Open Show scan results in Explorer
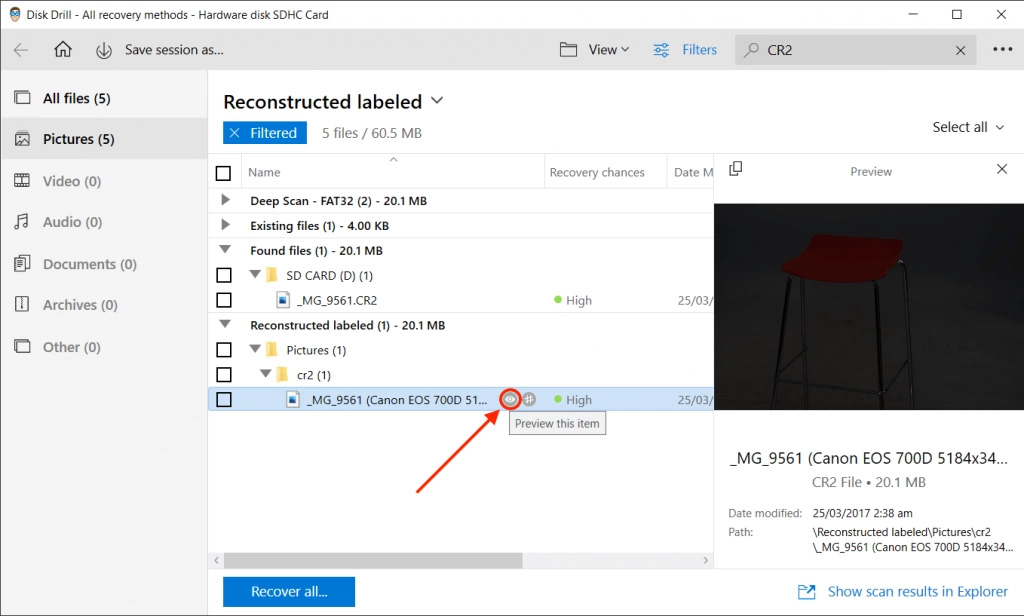The height and width of the screenshot is (616, 1024). pyautogui.click(x=903, y=591)
